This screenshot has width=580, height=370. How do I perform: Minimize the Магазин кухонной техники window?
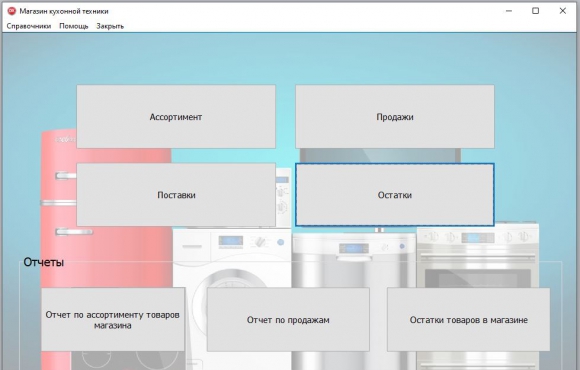(509, 11)
